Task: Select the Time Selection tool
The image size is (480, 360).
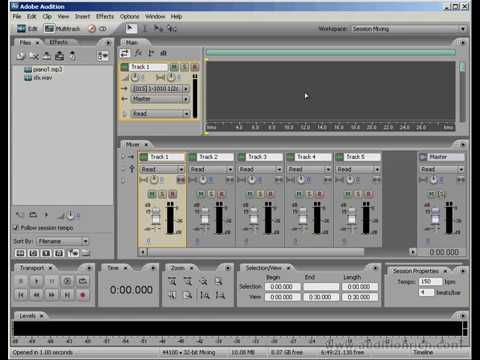Action: [145, 28]
